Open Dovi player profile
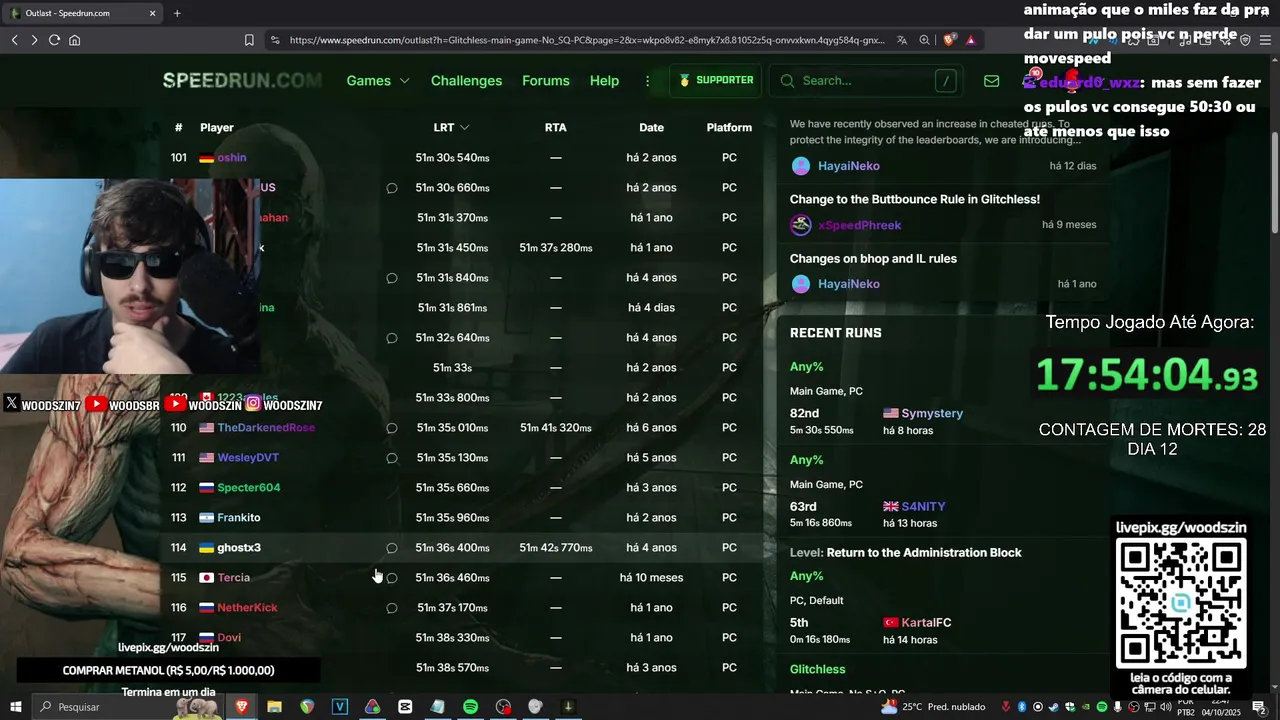The image size is (1280, 720). point(229,637)
